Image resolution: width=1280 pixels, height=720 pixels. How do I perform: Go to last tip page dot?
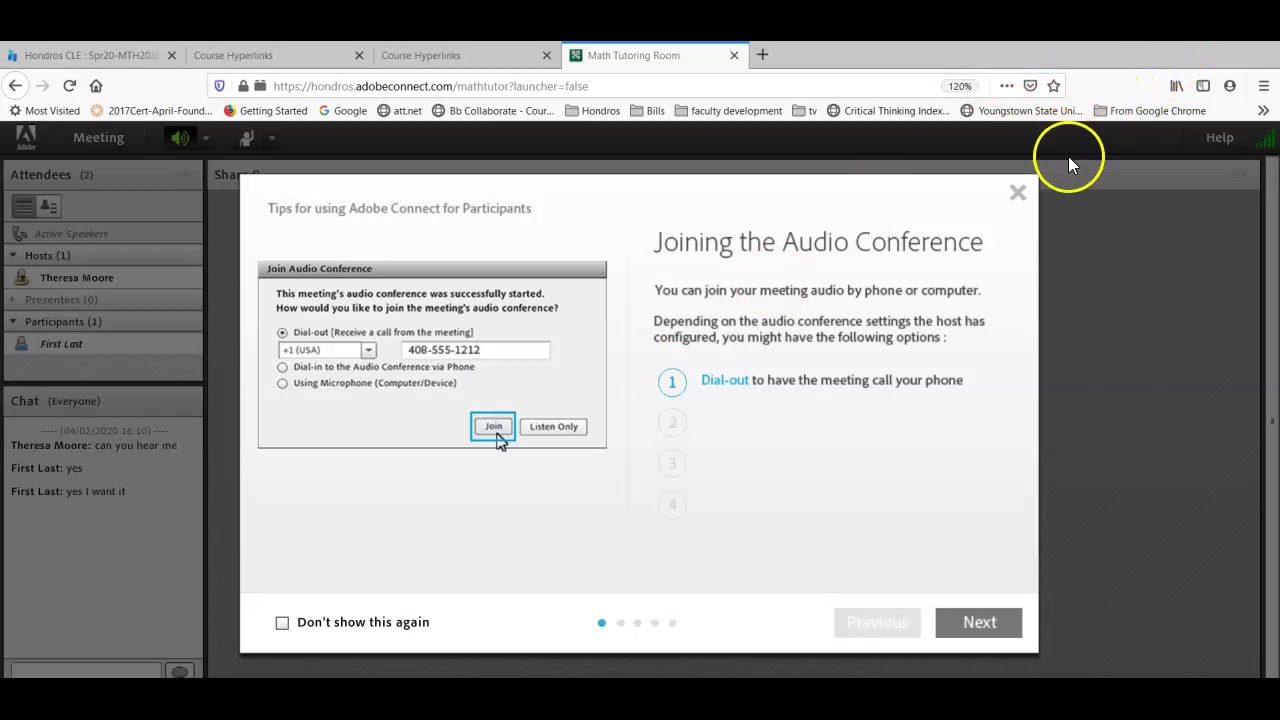point(673,623)
